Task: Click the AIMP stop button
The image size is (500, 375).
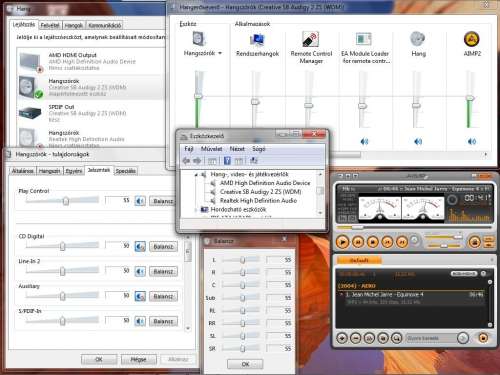Action: tap(373, 242)
